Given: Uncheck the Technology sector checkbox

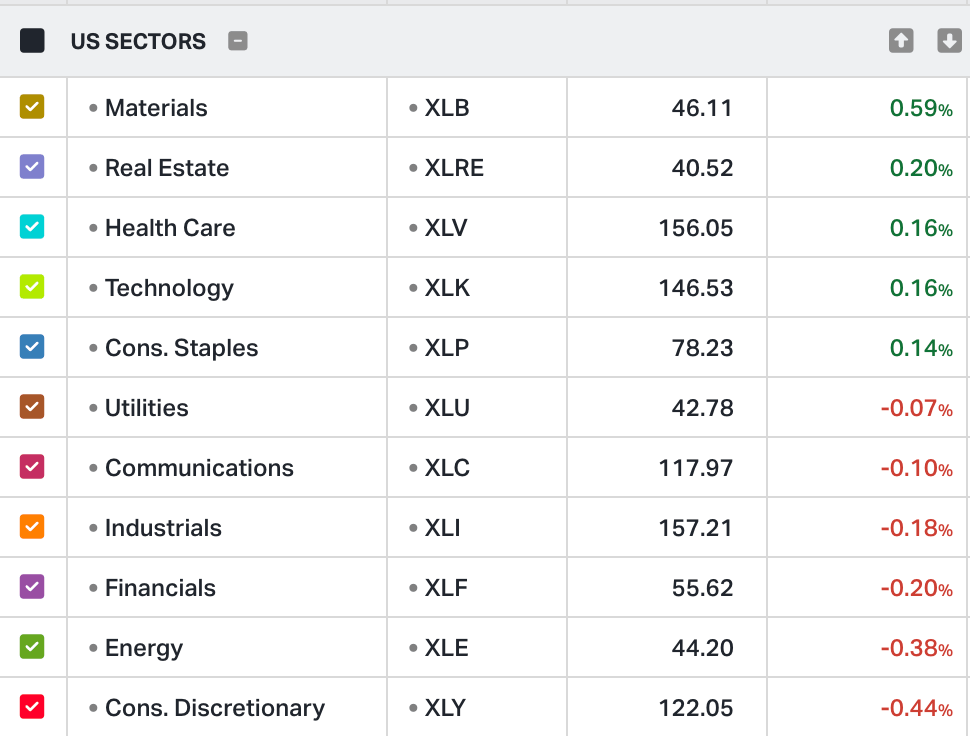Looking at the screenshot, I should [x=33, y=287].
